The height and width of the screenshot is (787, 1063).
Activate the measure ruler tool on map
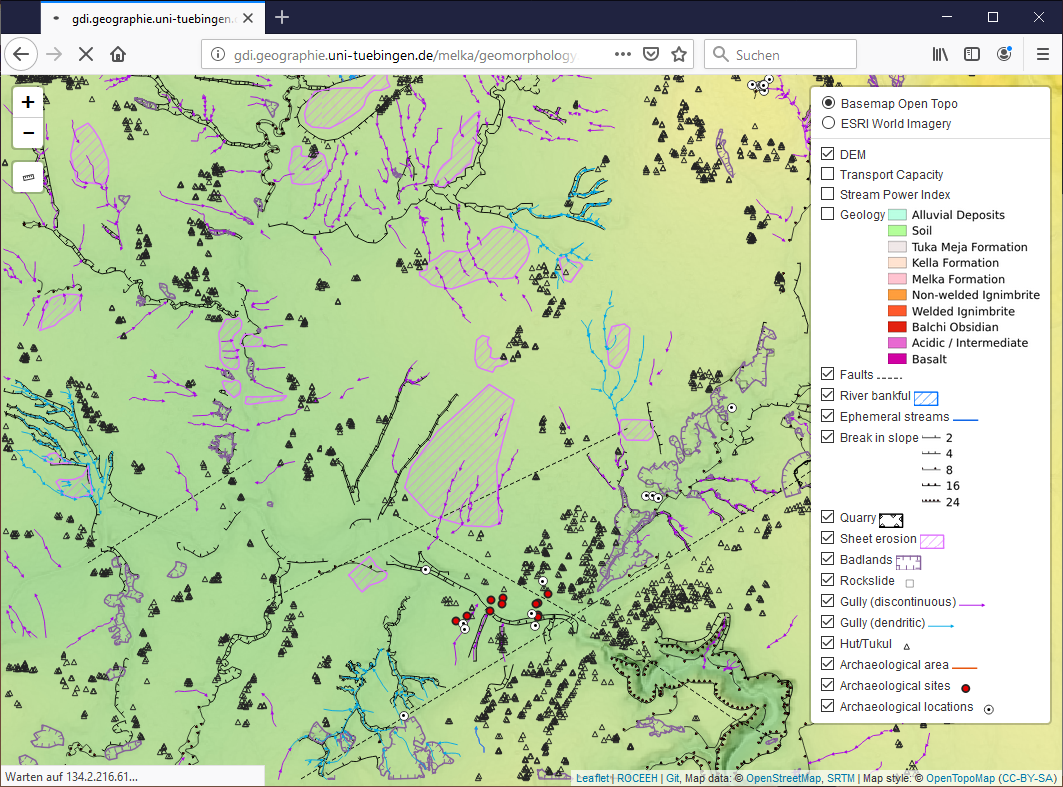click(28, 177)
